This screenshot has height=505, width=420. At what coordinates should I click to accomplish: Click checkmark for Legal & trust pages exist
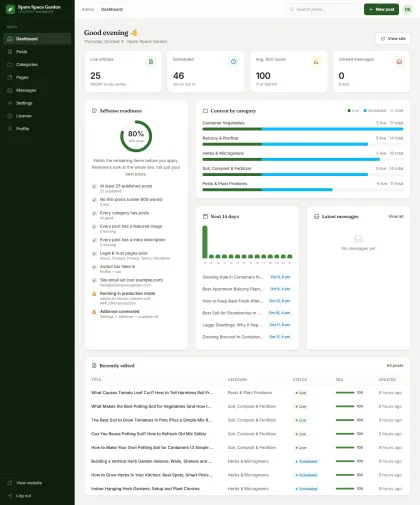(94, 254)
